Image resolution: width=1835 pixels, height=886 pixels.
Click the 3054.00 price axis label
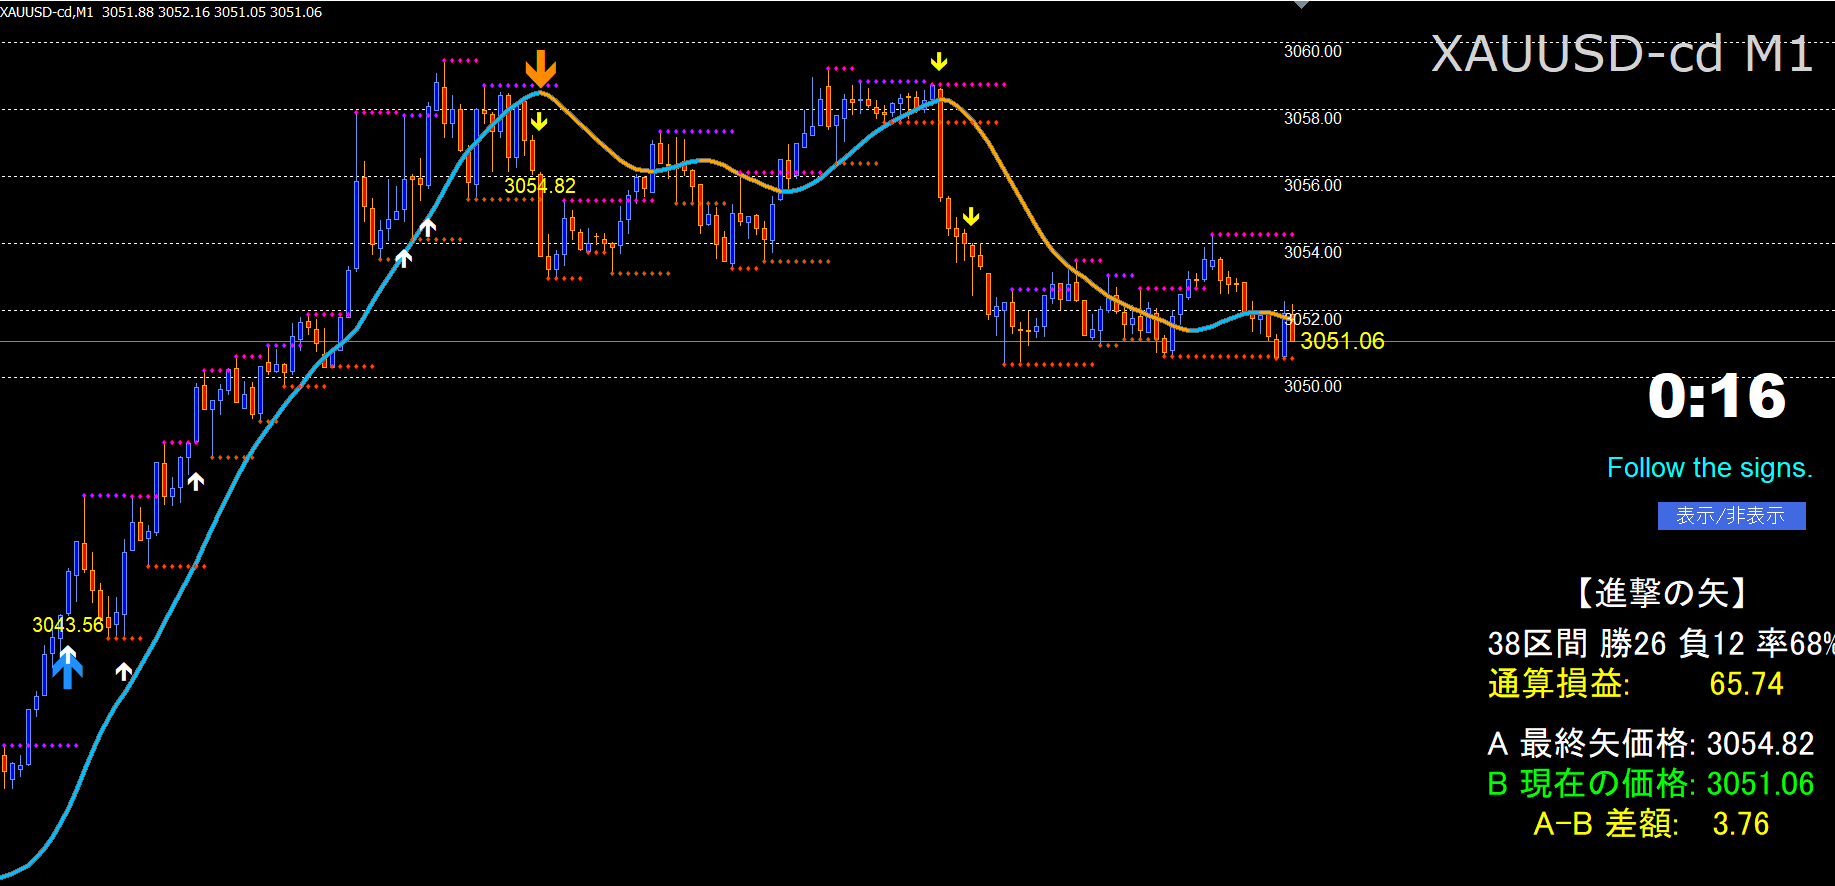[x=1313, y=252]
